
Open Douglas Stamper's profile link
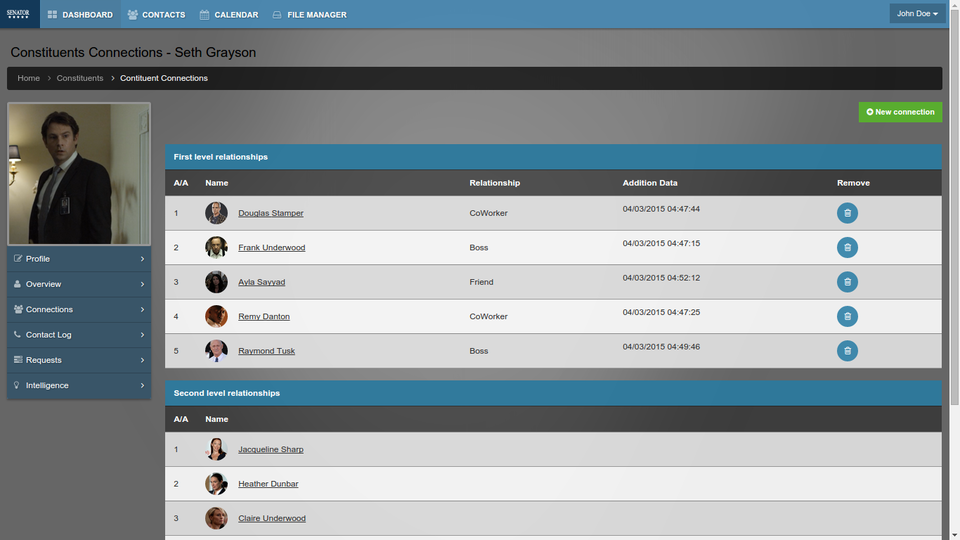(271, 213)
